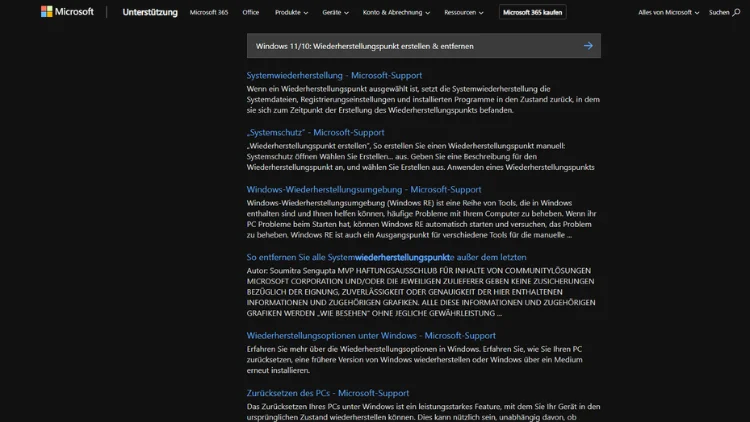Click text starting '„Wiederherstellungspunkt erstellen", So erstellen'
Image resolution: width=750 pixels, height=422 pixels.
point(421,156)
